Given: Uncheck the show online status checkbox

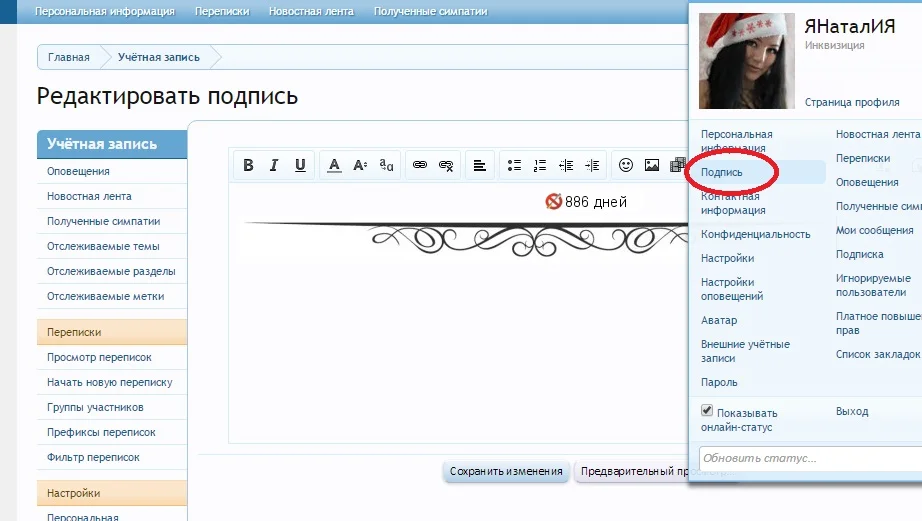Looking at the screenshot, I should coord(707,411).
